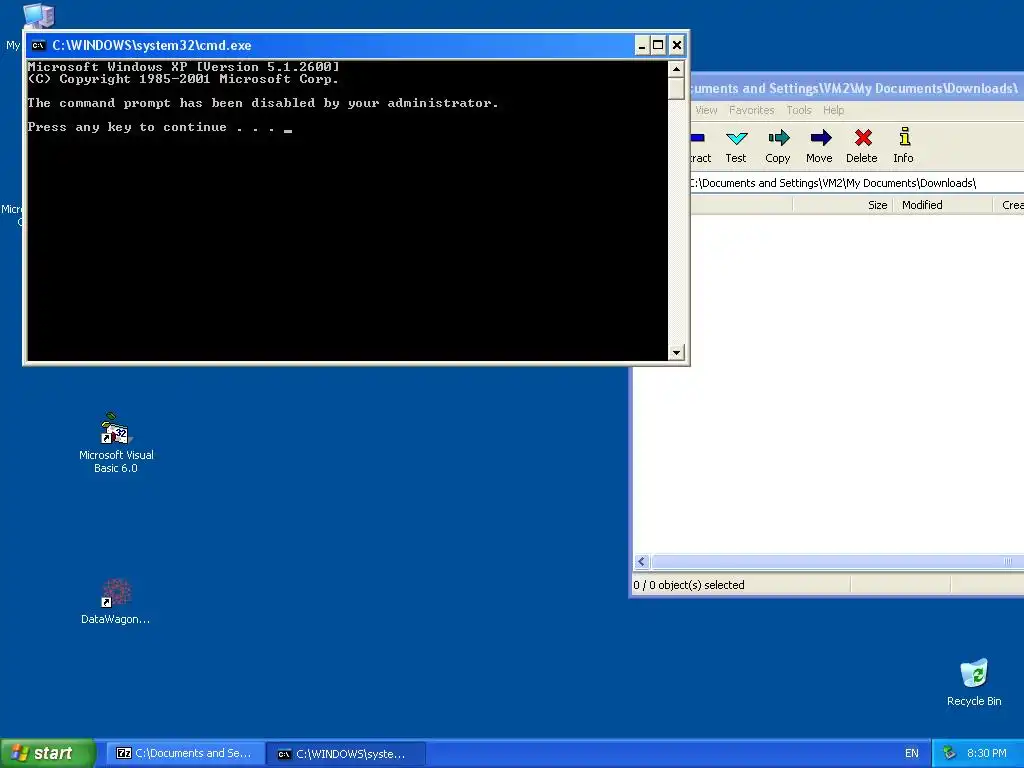Click '0 / 0 object(s) selected' status text
This screenshot has width=1024, height=768.
689,584
